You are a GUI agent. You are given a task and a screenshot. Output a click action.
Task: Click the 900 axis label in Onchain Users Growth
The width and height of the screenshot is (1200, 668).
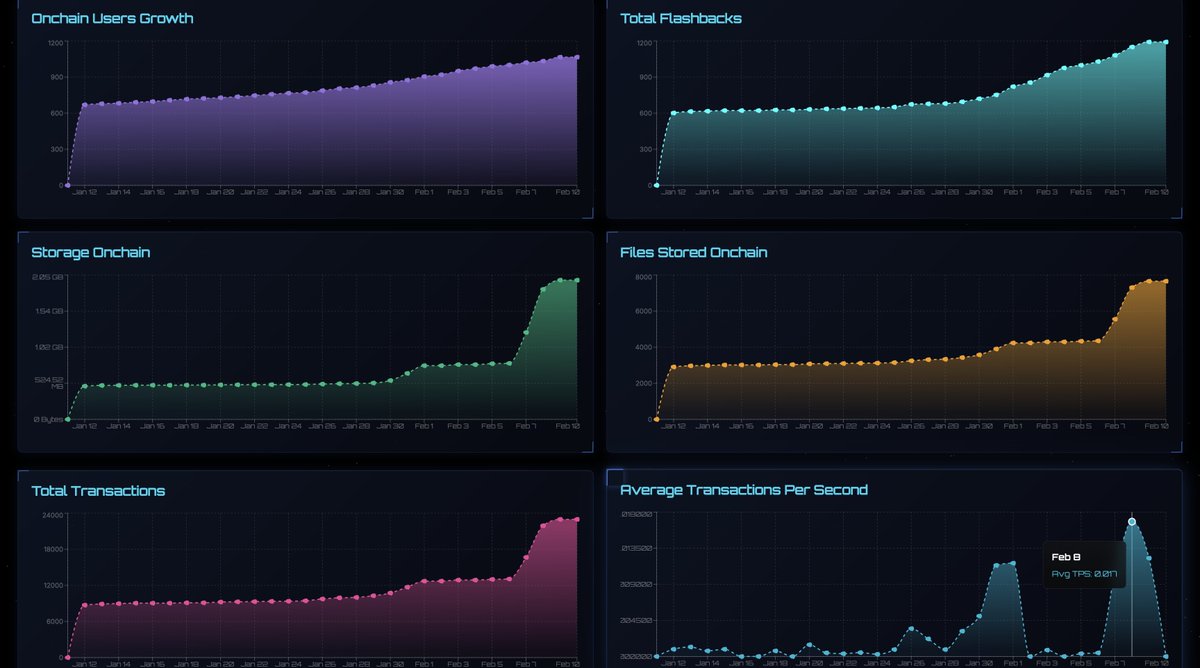(57, 78)
